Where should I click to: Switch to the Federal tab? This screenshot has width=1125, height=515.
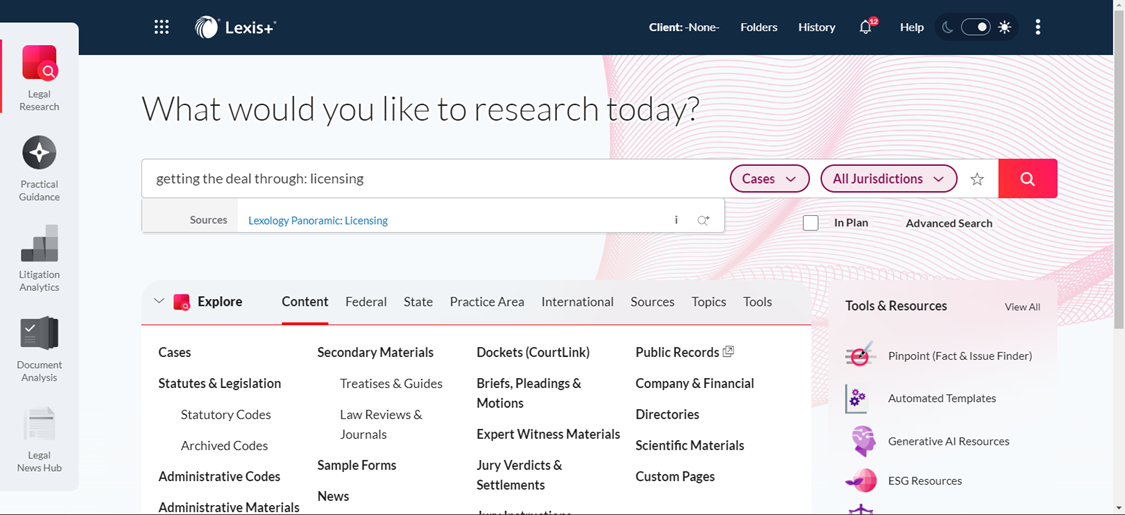tap(366, 302)
